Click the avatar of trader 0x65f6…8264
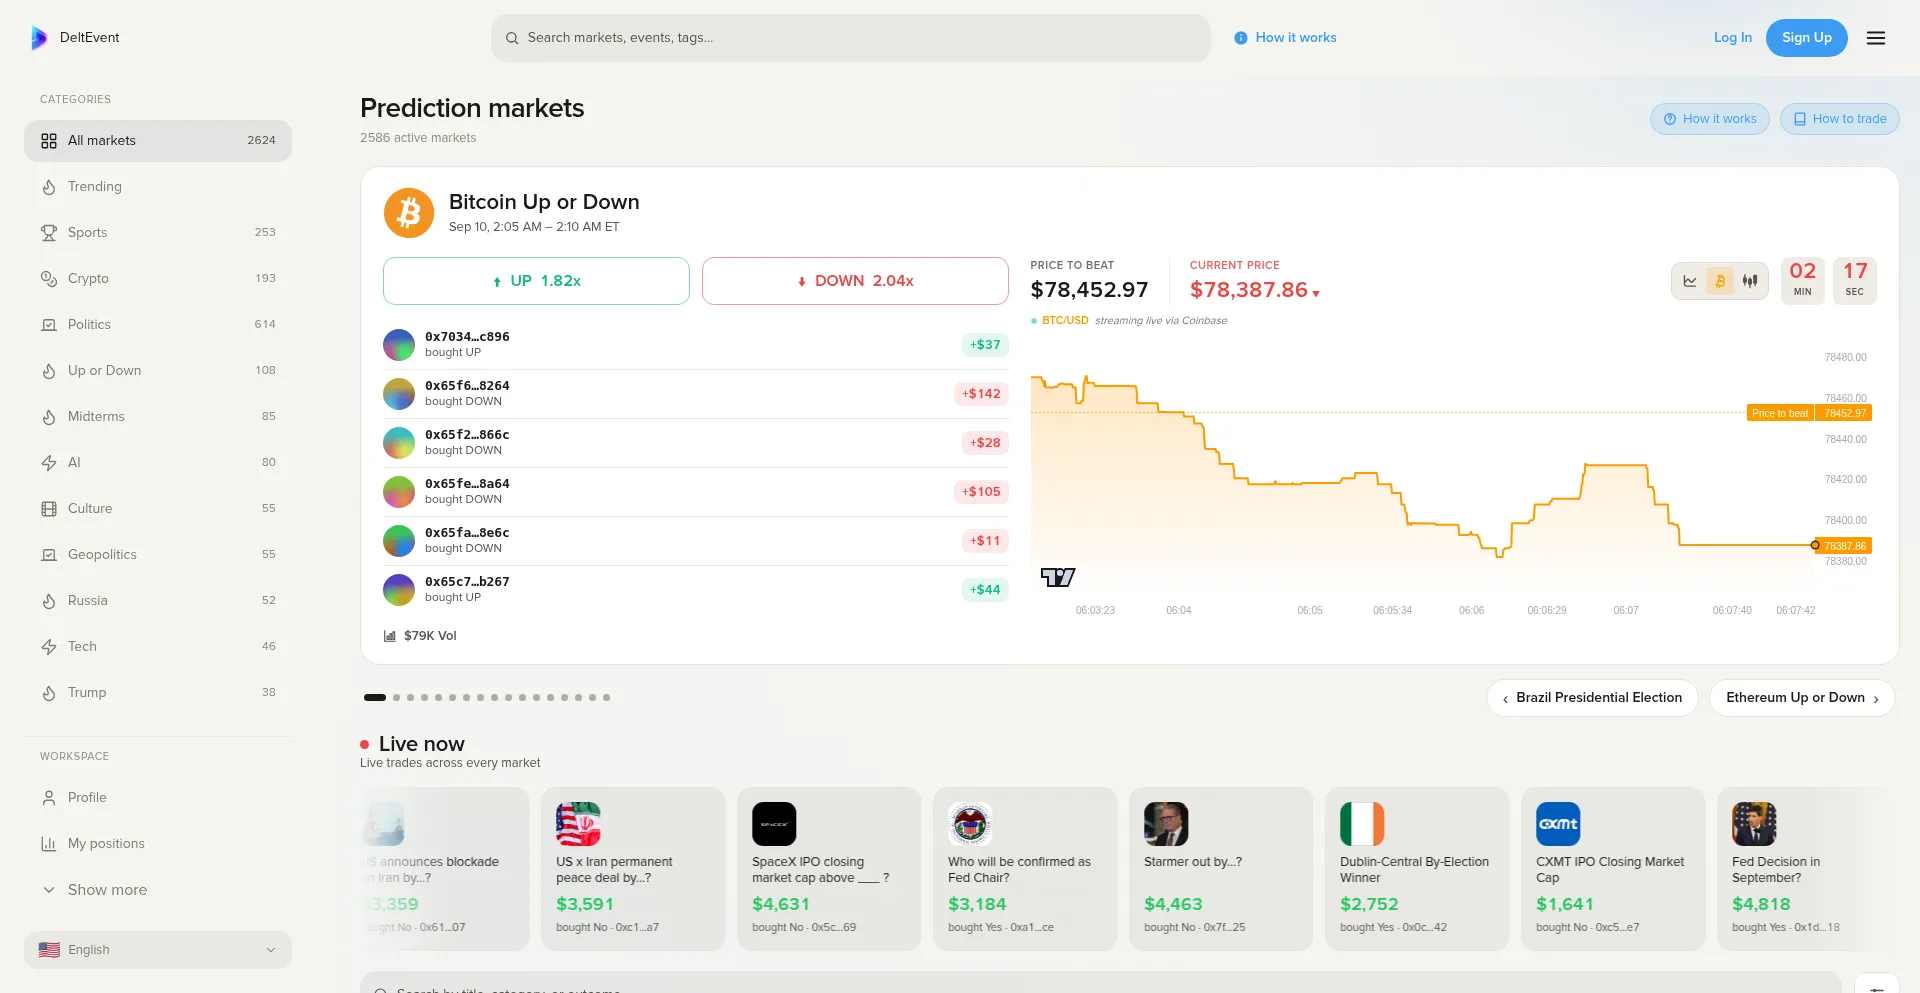The height and width of the screenshot is (993, 1920). [x=399, y=394]
